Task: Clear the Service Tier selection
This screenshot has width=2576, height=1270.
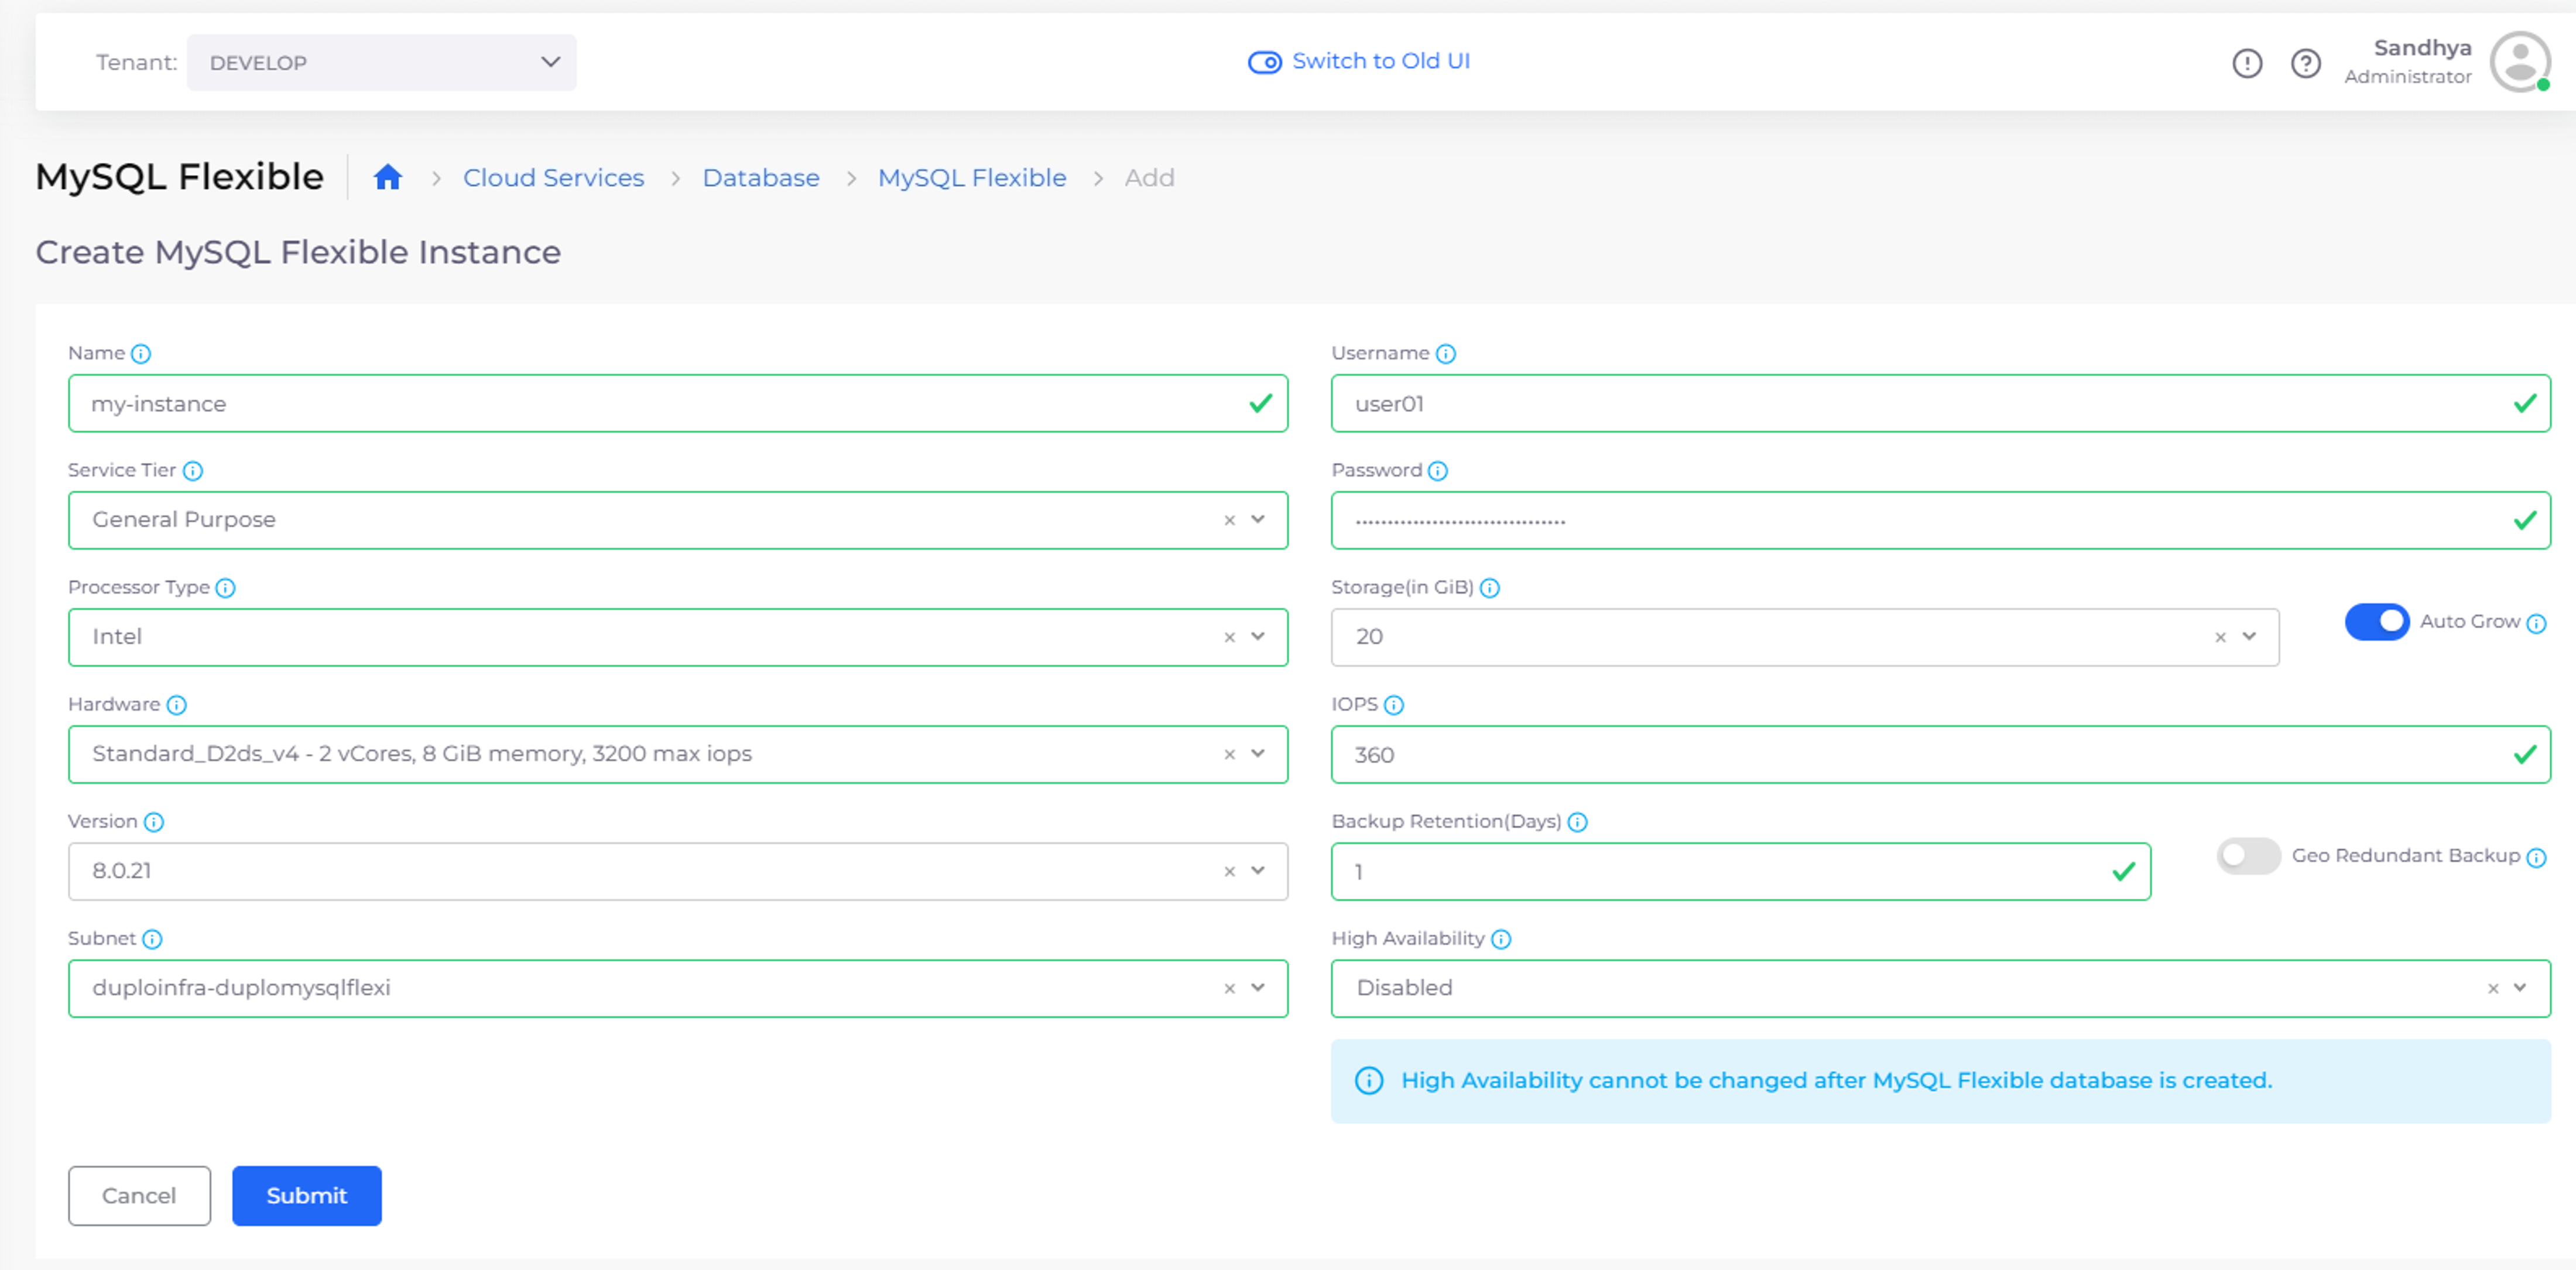Action: 1230,520
